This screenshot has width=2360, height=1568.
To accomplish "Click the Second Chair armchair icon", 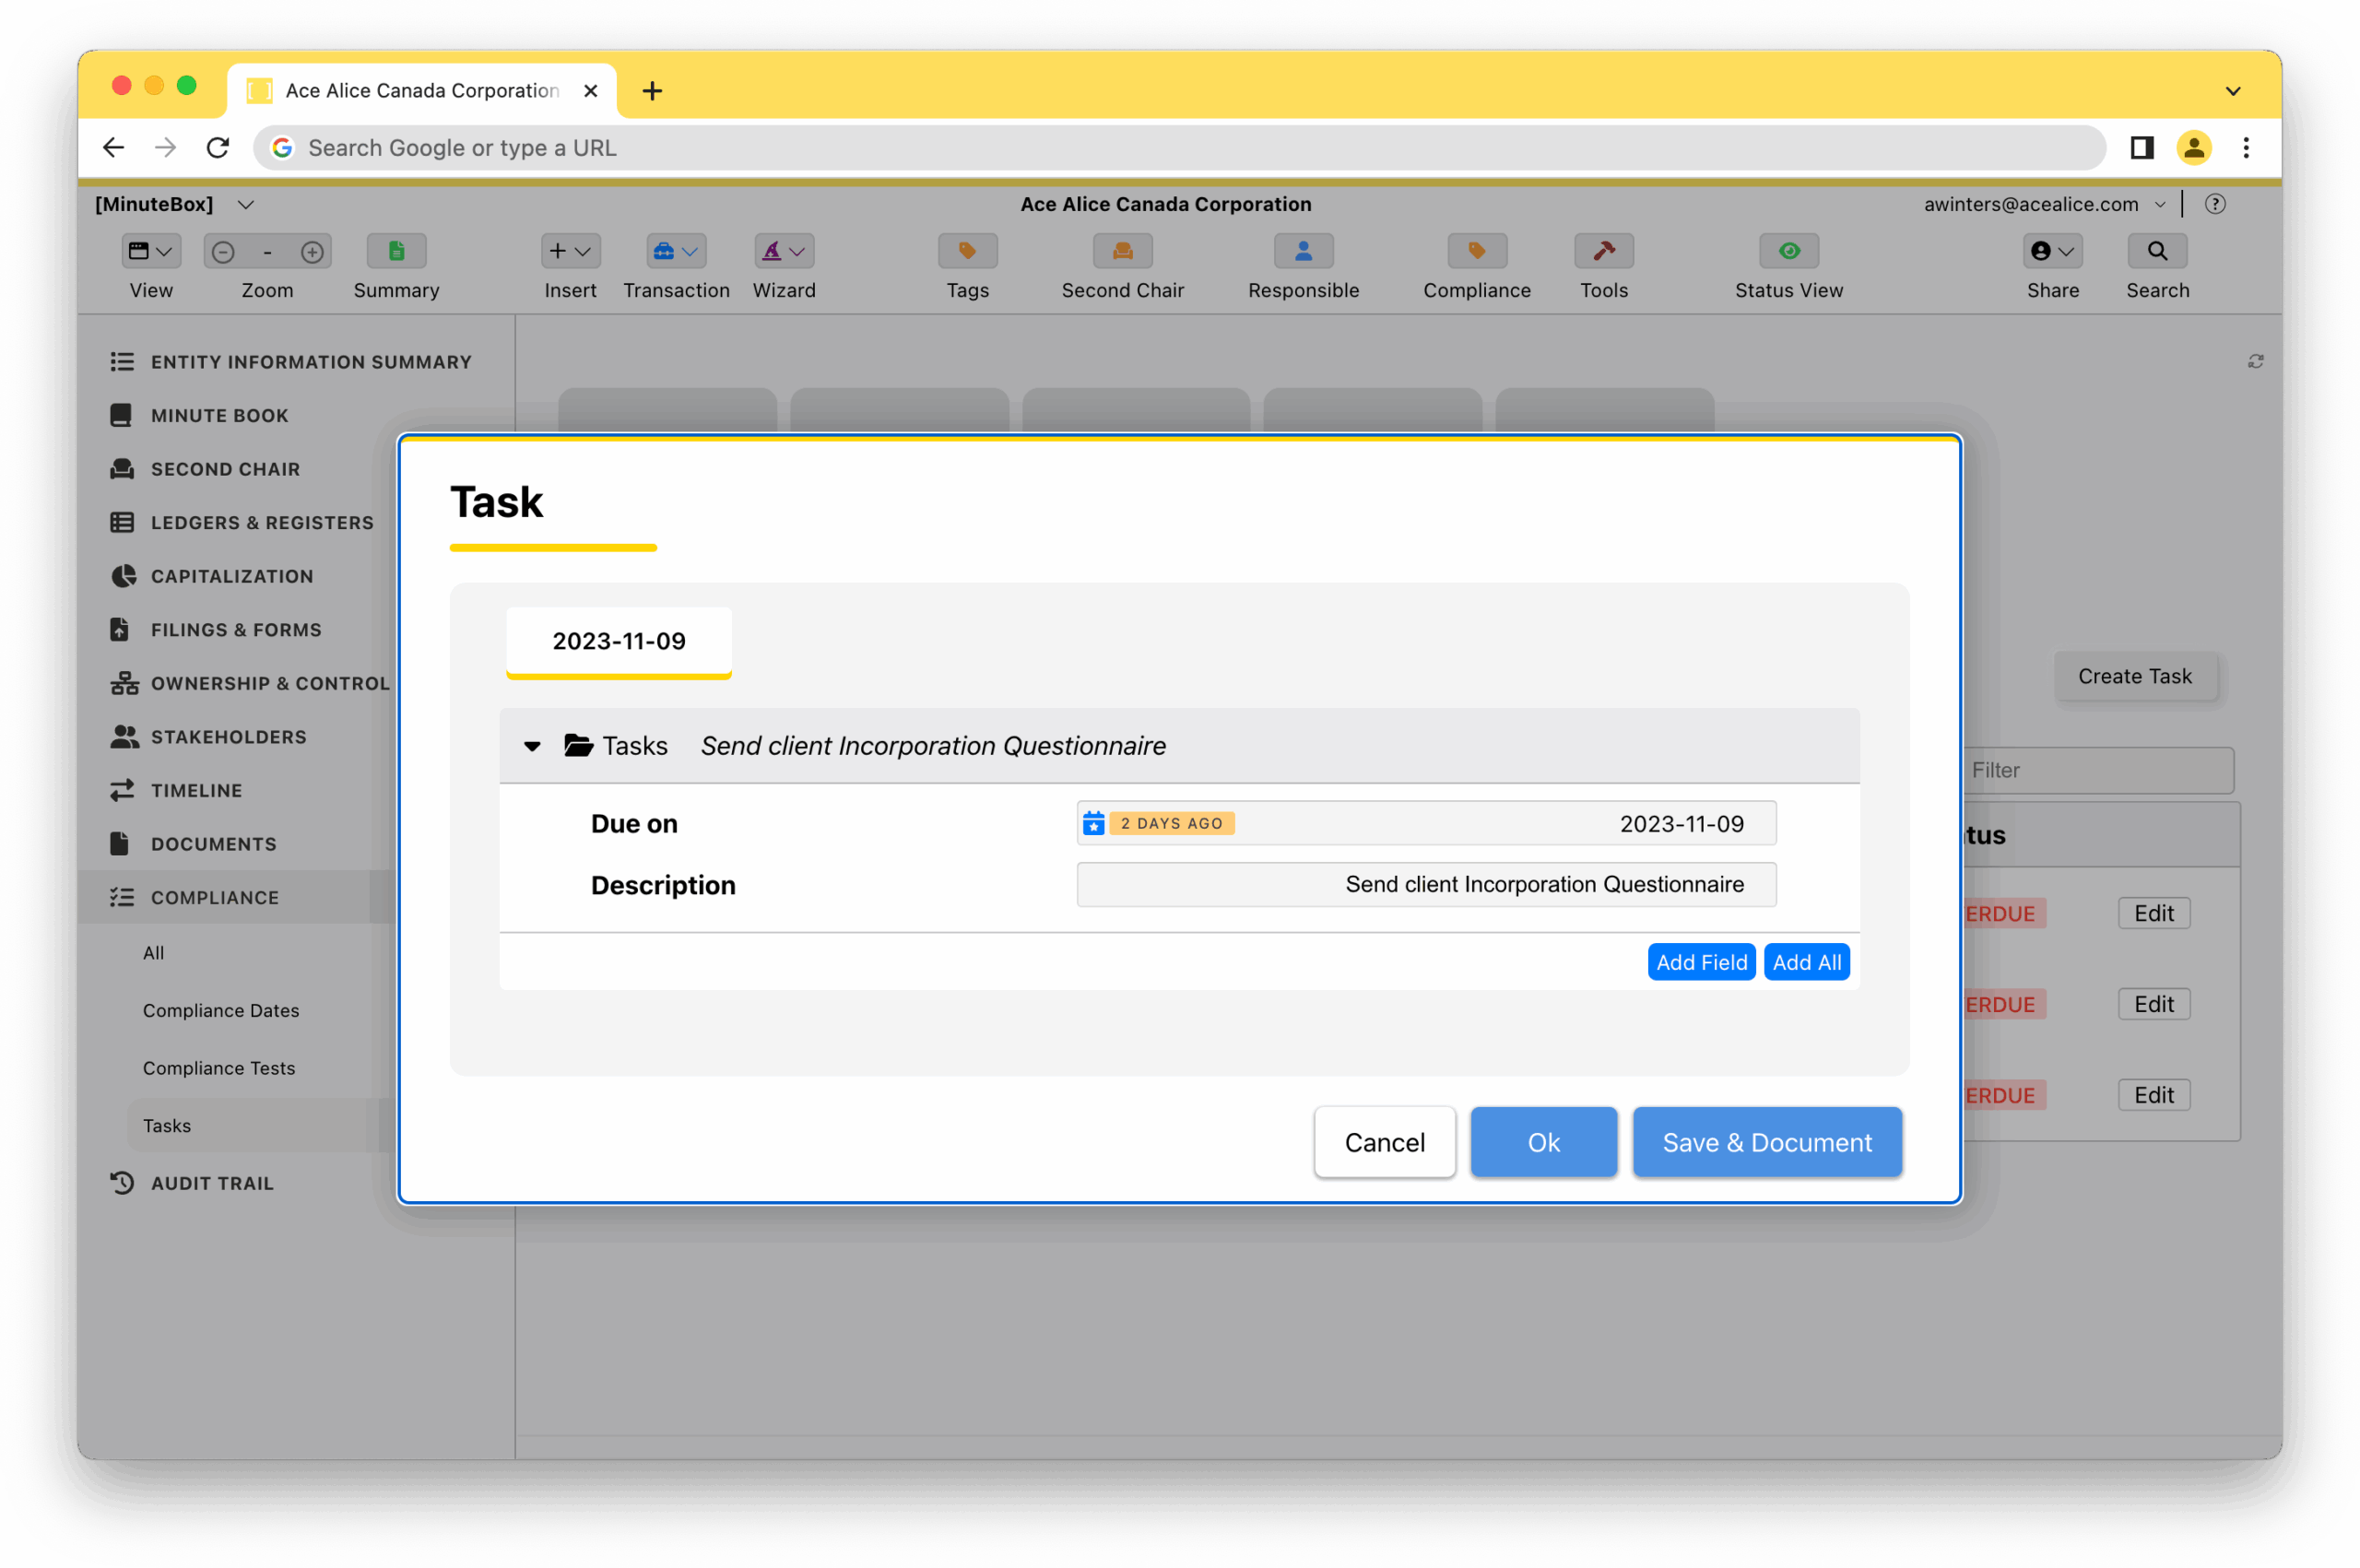I will coord(1122,251).
